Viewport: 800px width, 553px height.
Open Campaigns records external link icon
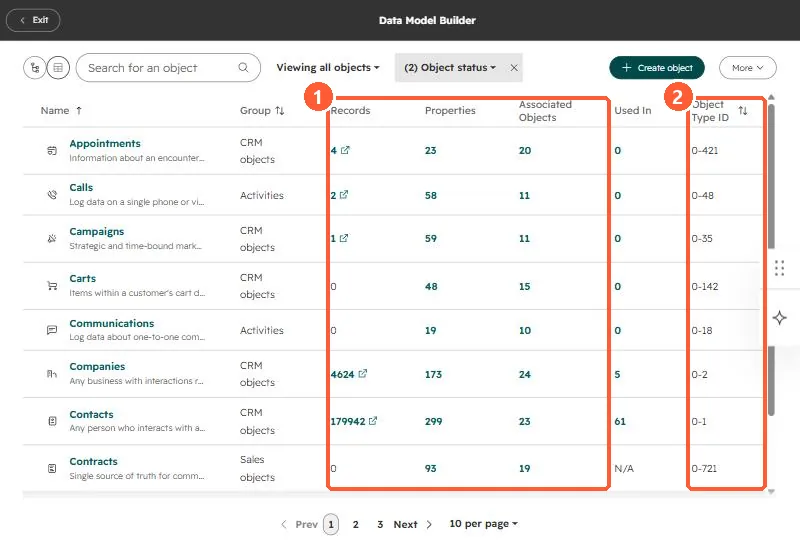pos(344,238)
